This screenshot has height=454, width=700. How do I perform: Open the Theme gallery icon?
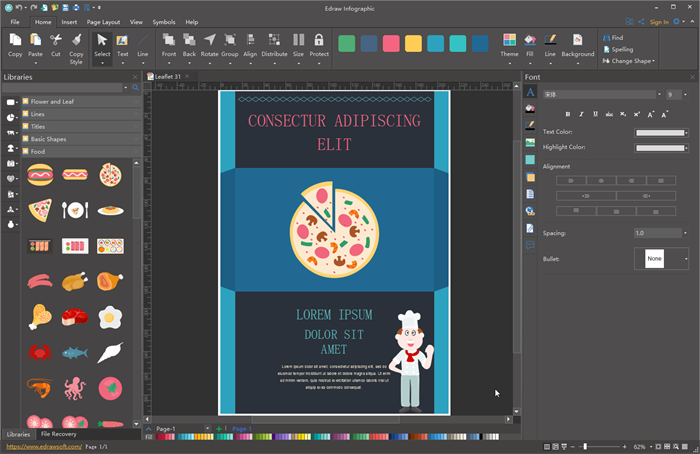point(510,43)
